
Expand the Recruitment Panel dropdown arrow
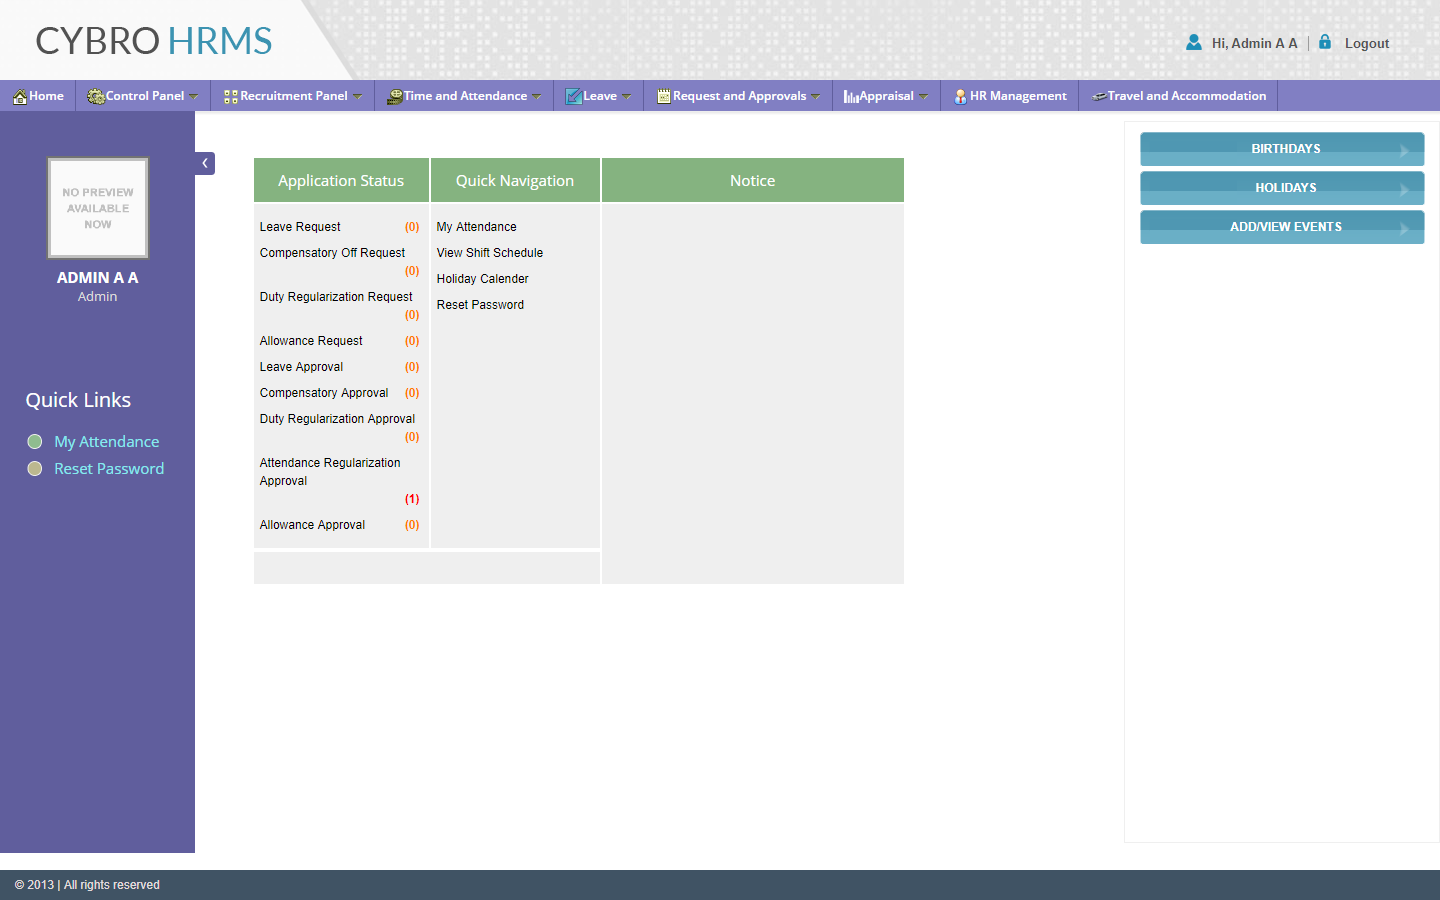coord(358,97)
